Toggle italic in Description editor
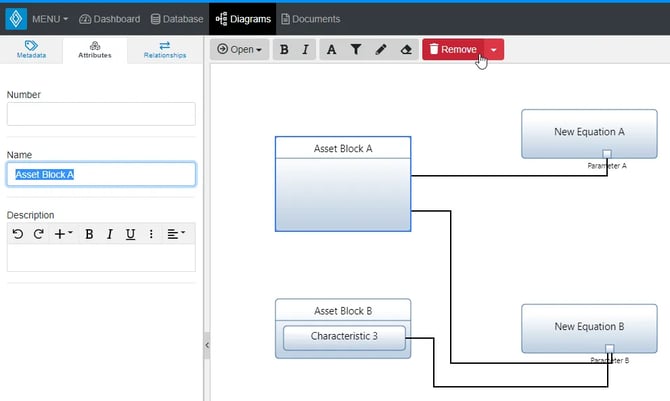Image resolution: width=670 pixels, height=401 pixels. tap(109, 234)
